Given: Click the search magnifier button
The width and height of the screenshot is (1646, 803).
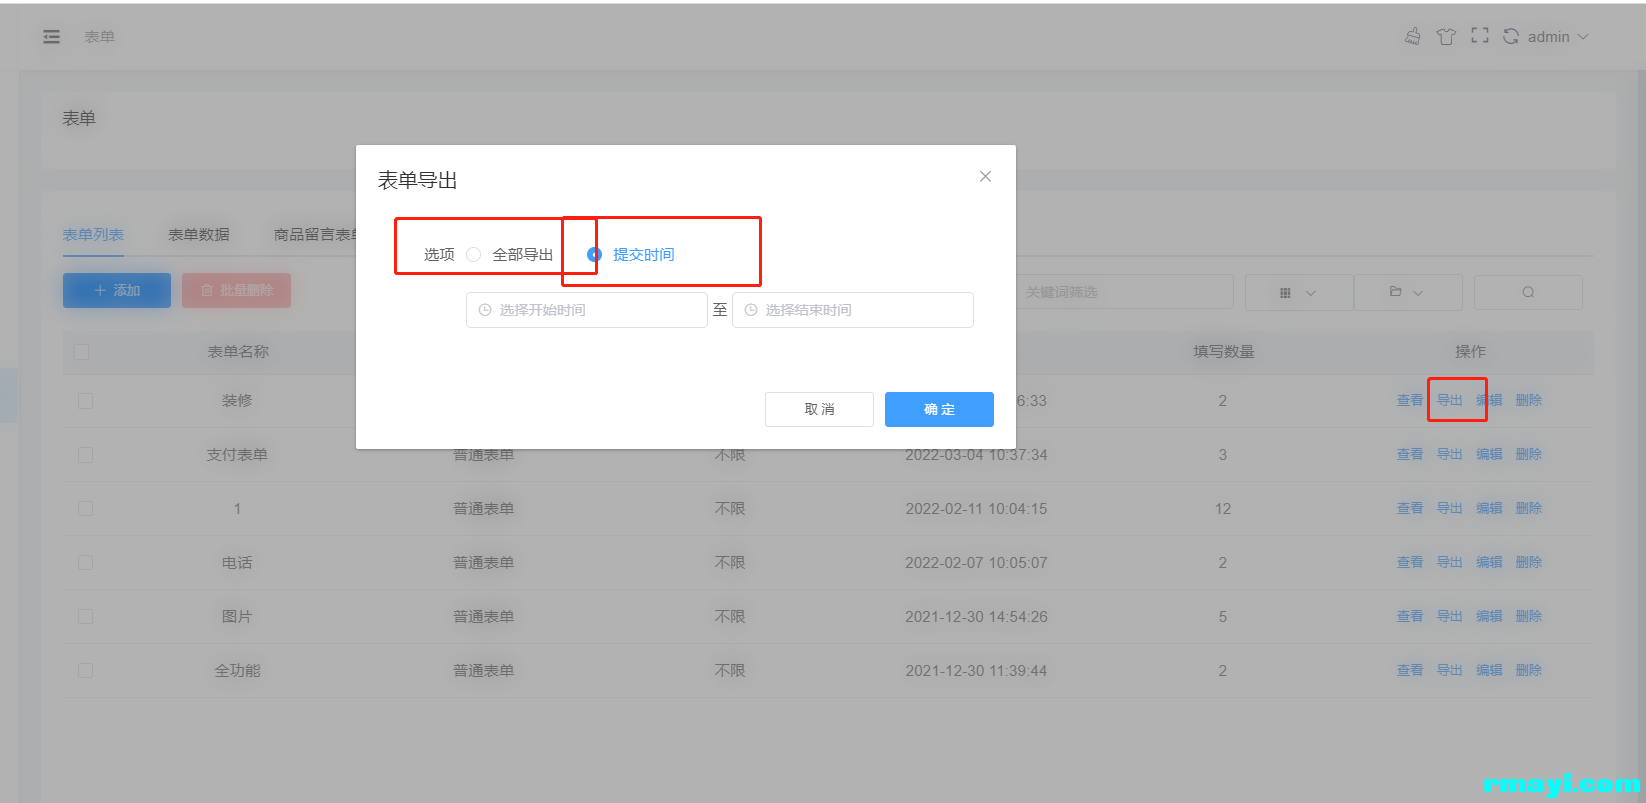Looking at the screenshot, I should pos(1528,292).
